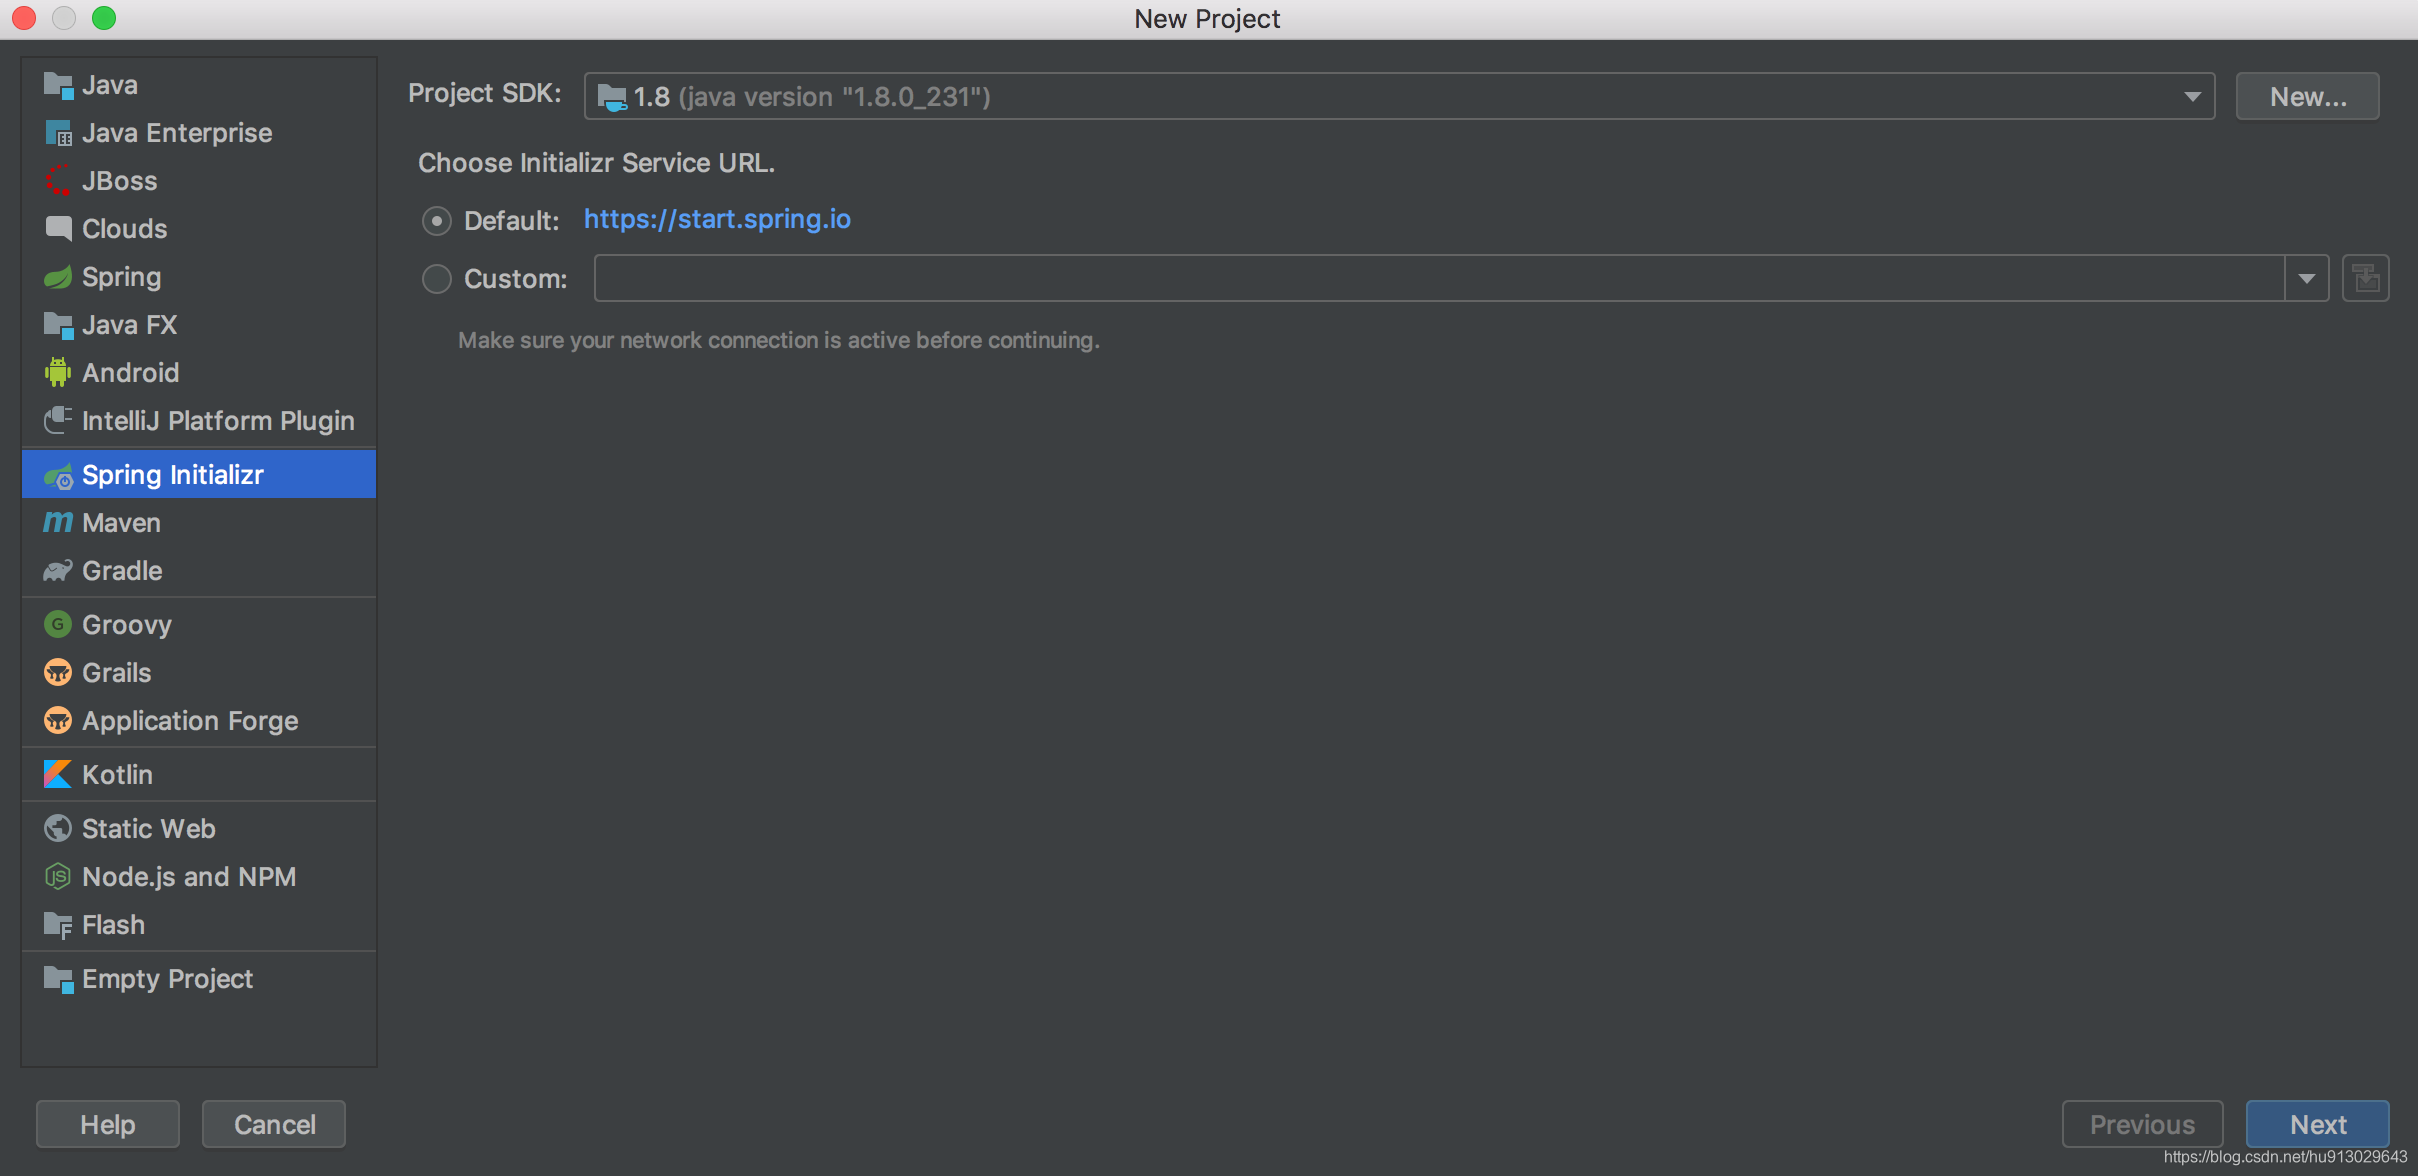The width and height of the screenshot is (2418, 1176).
Task: Click the Kotlin K icon
Action: pos(58,775)
